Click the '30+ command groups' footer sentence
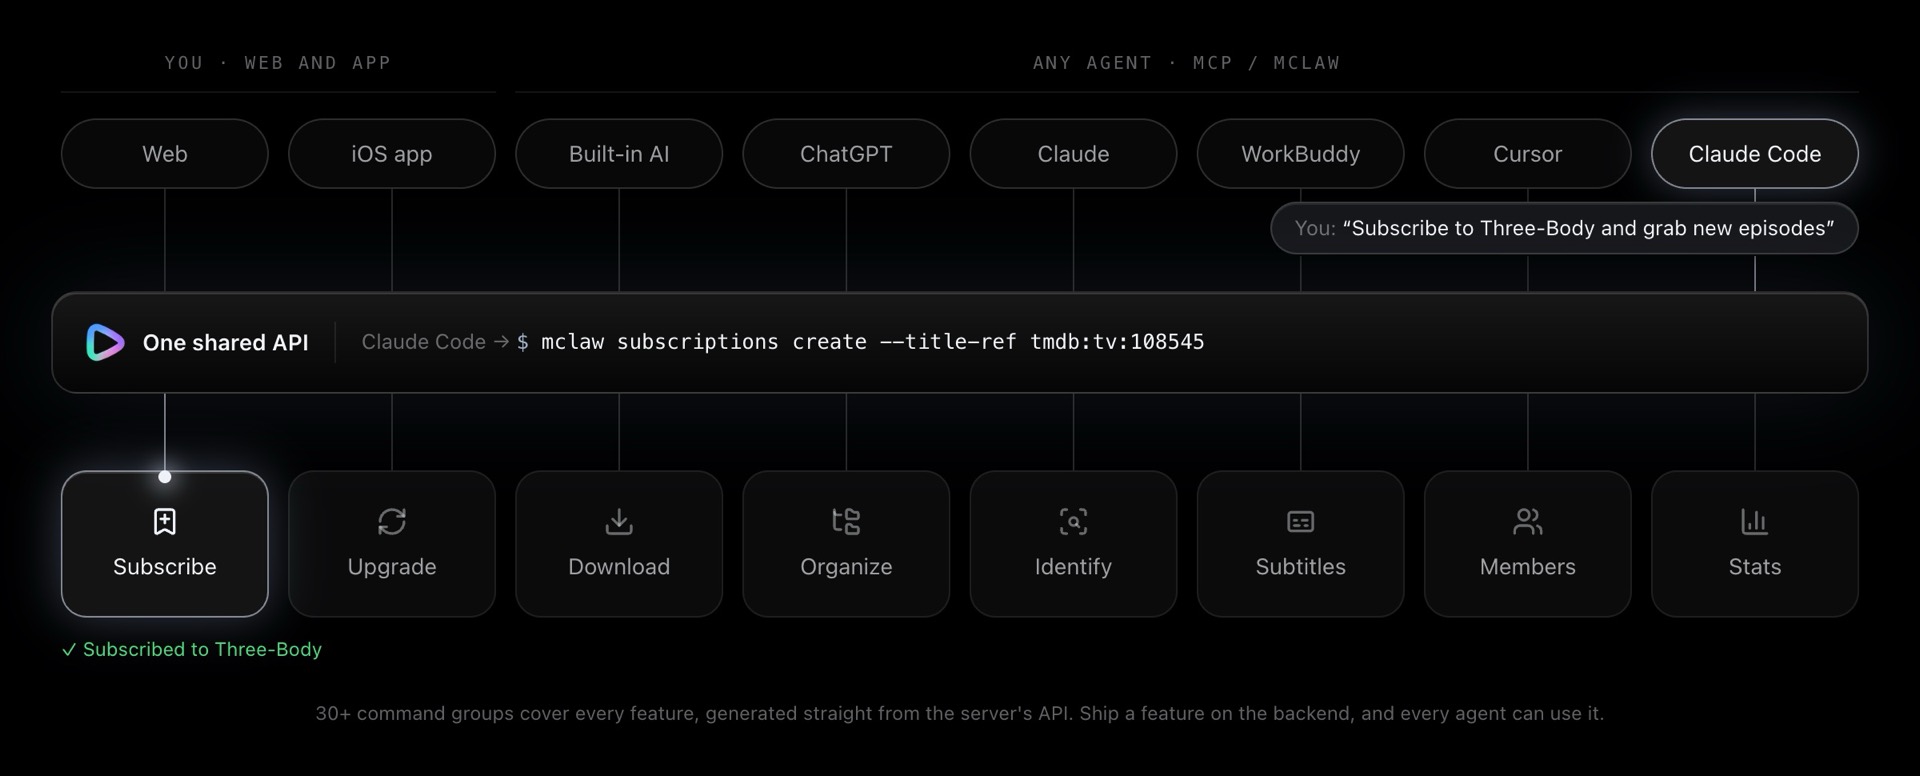Viewport: 1920px width, 776px height. coord(960,713)
